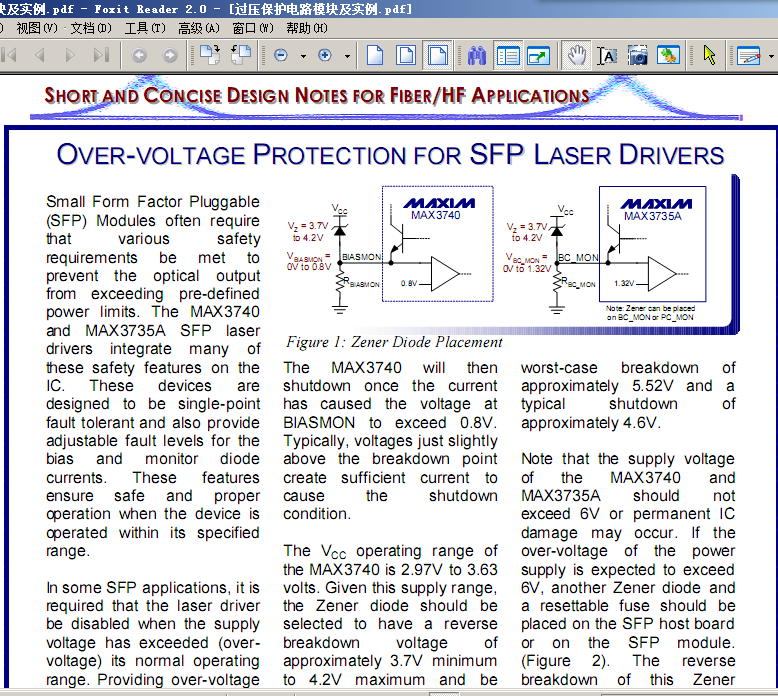
Task: Open the 窗口(W) menu
Action: tap(253, 28)
